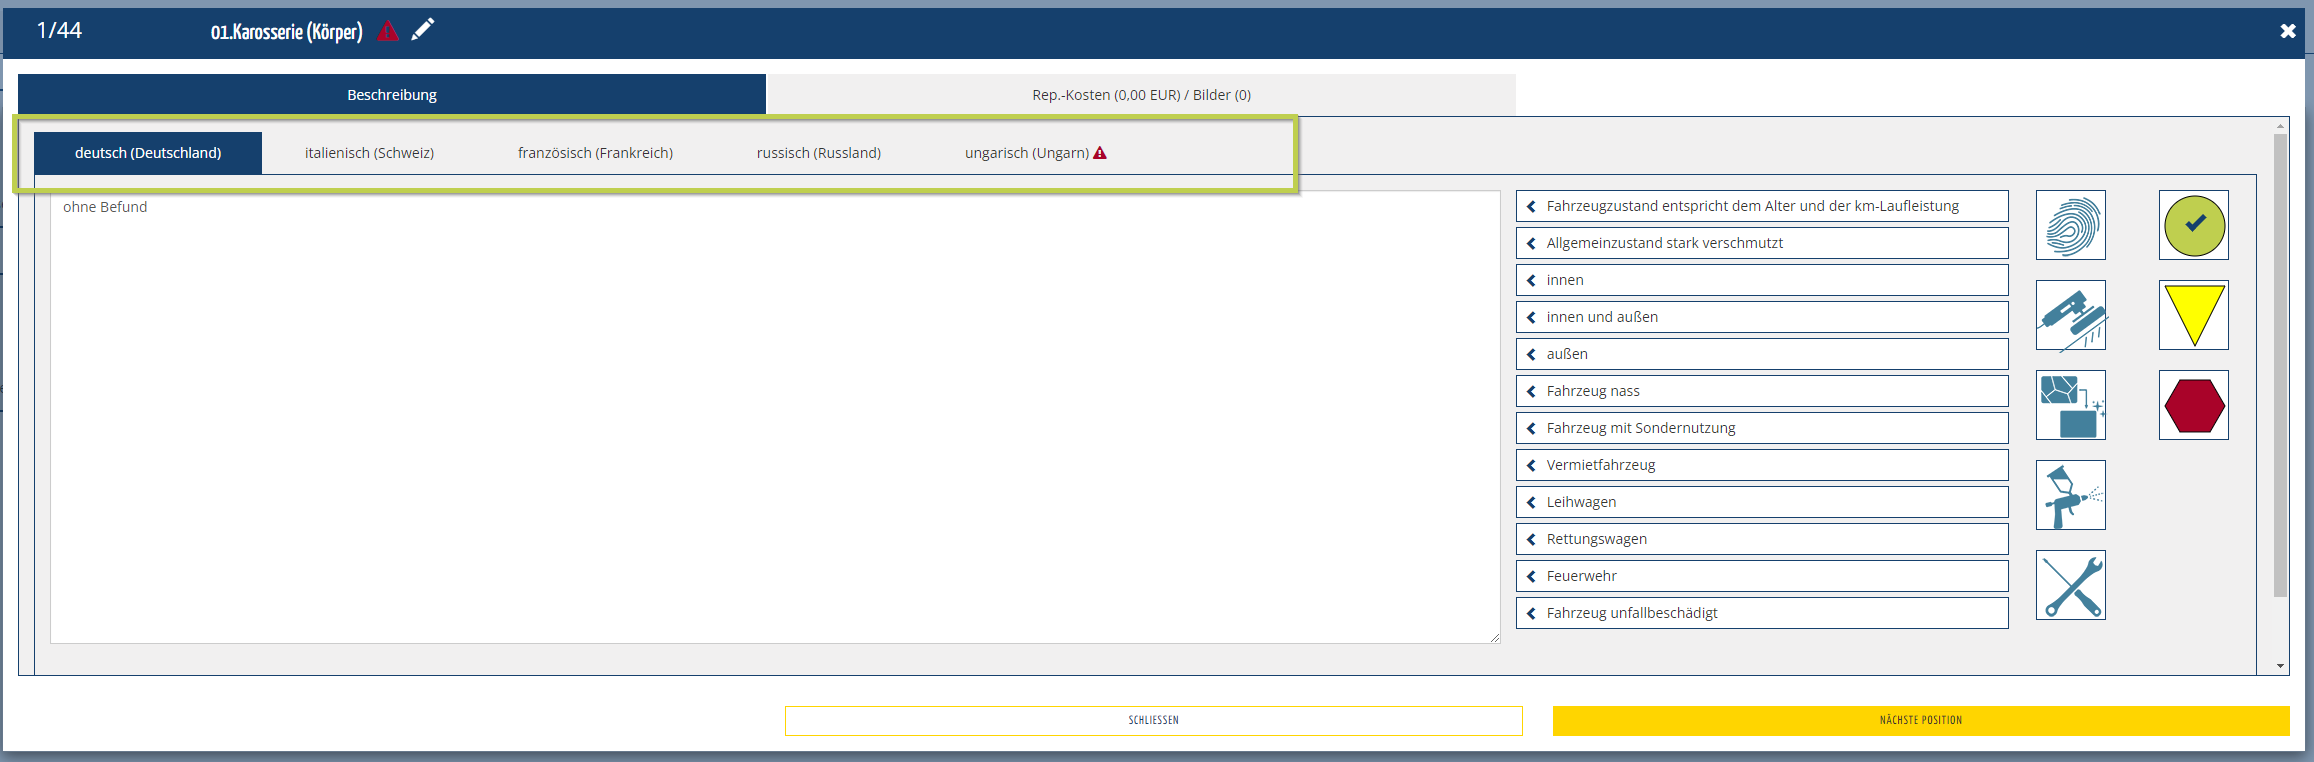
Task: Go to Nächste Position
Action: tap(1920, 720)
